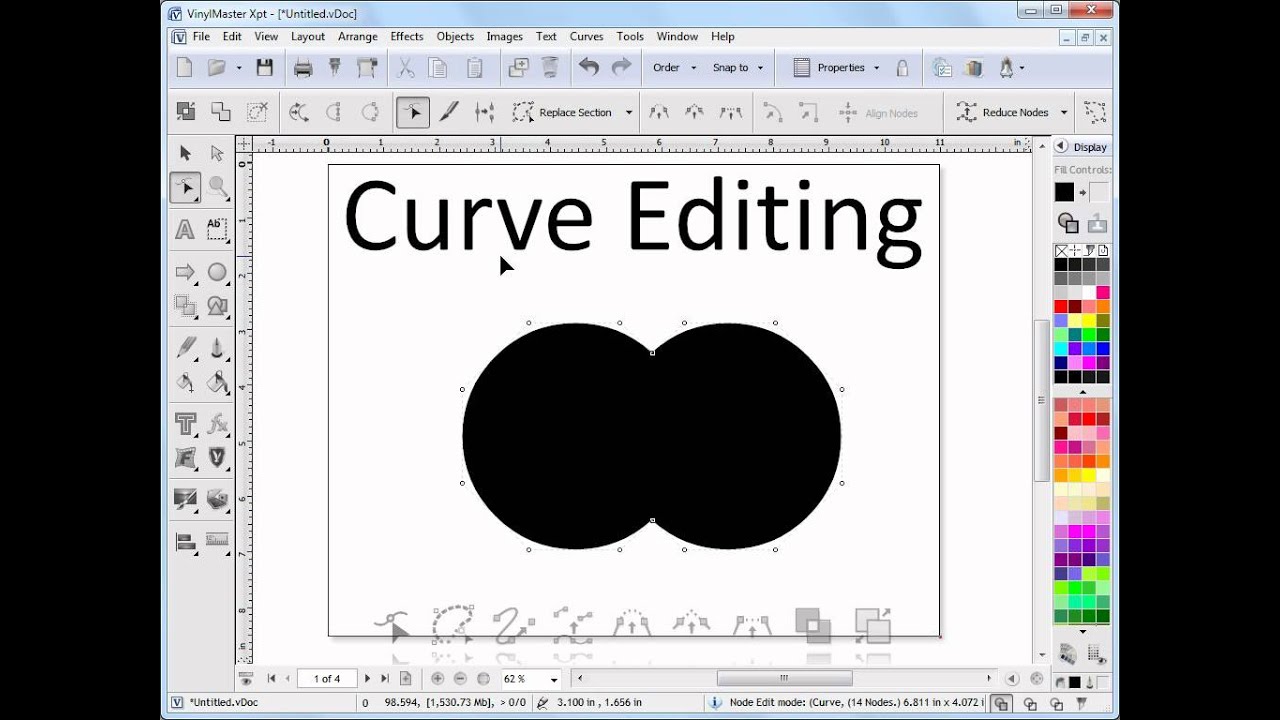Click the Reduce Nodes button
Screen dimensions: 1280x720
point(1003,112)
